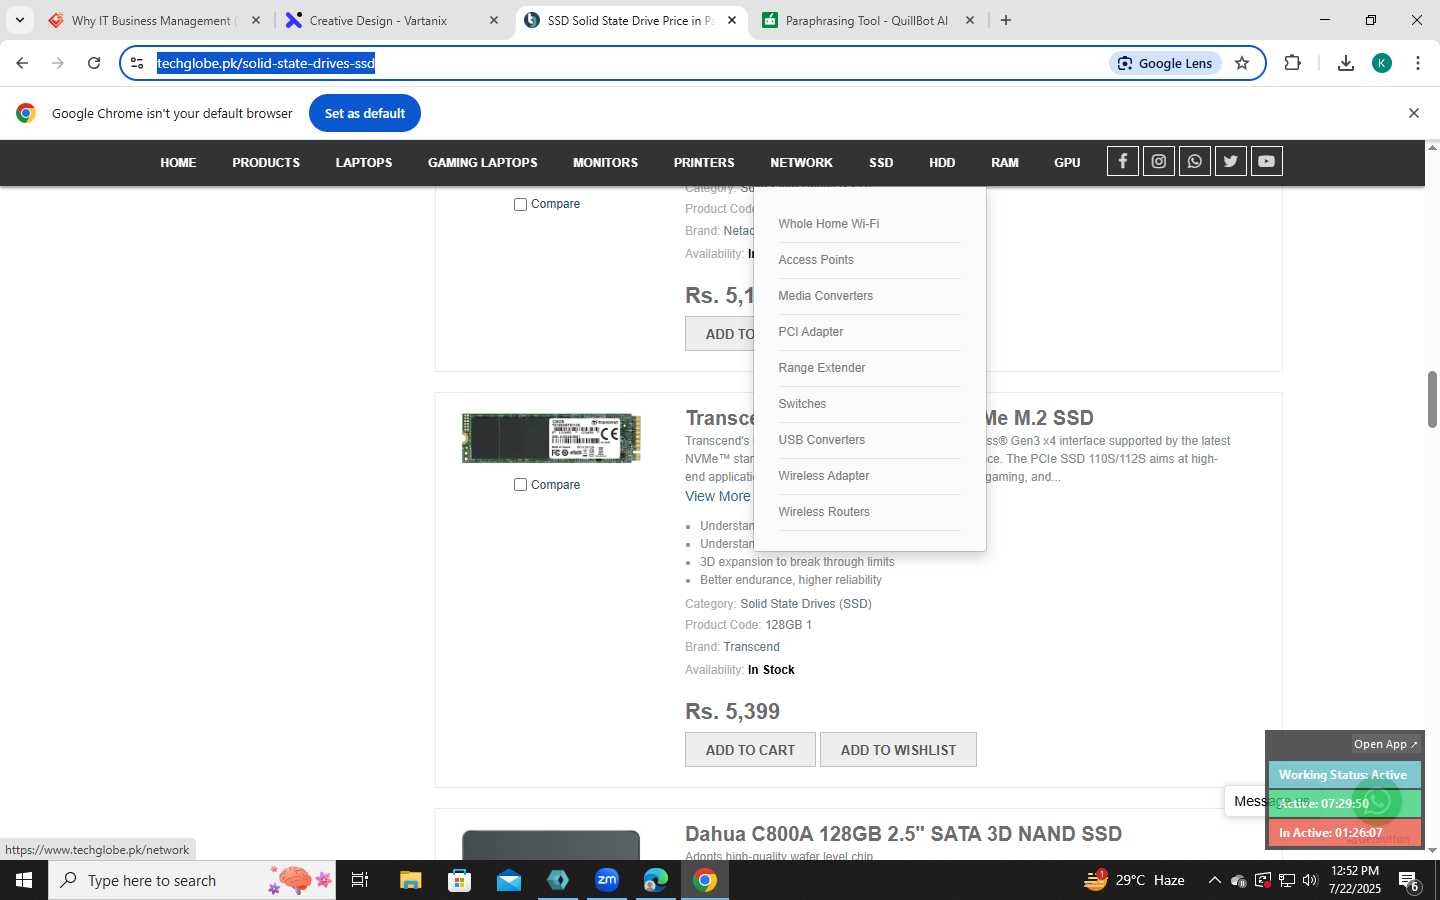Open the GPU menu item
The height and width of the screenshot is (900, 1440).
coord(1067,163)
